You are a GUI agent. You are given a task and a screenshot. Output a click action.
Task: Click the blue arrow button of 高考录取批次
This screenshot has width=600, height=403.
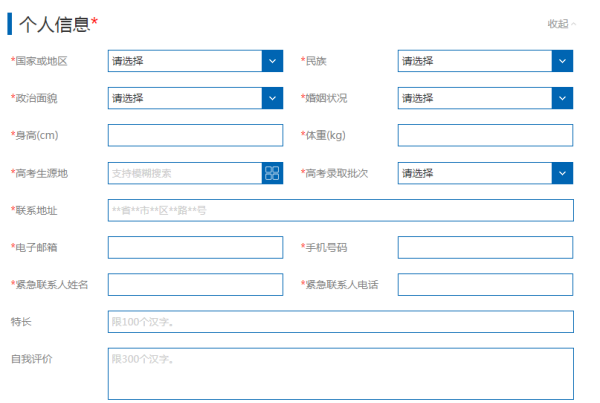(x=562, y=173)
